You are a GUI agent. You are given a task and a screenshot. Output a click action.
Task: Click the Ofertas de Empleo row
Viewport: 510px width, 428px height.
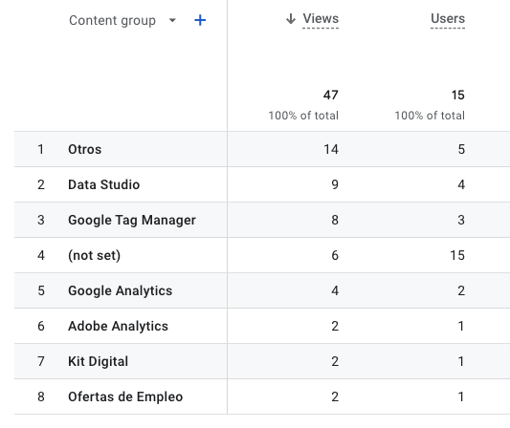point(262,397)
